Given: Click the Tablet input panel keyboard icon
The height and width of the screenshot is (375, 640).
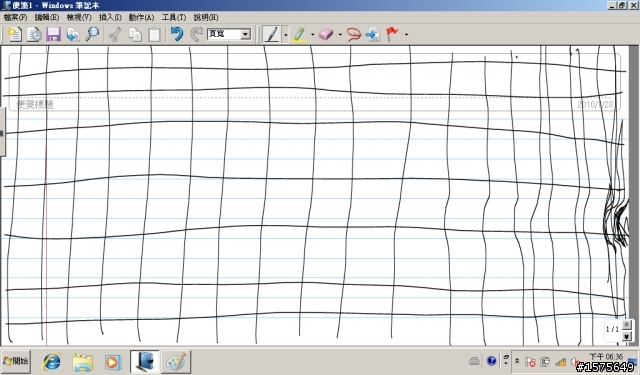Looking at the screenshot, I should click(474, 361).
